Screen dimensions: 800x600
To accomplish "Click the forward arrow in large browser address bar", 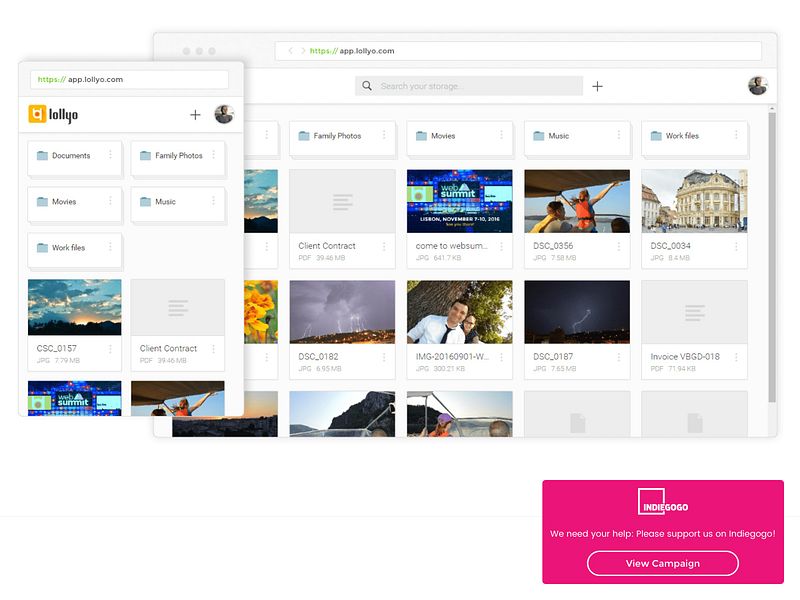I will (303, 51).
